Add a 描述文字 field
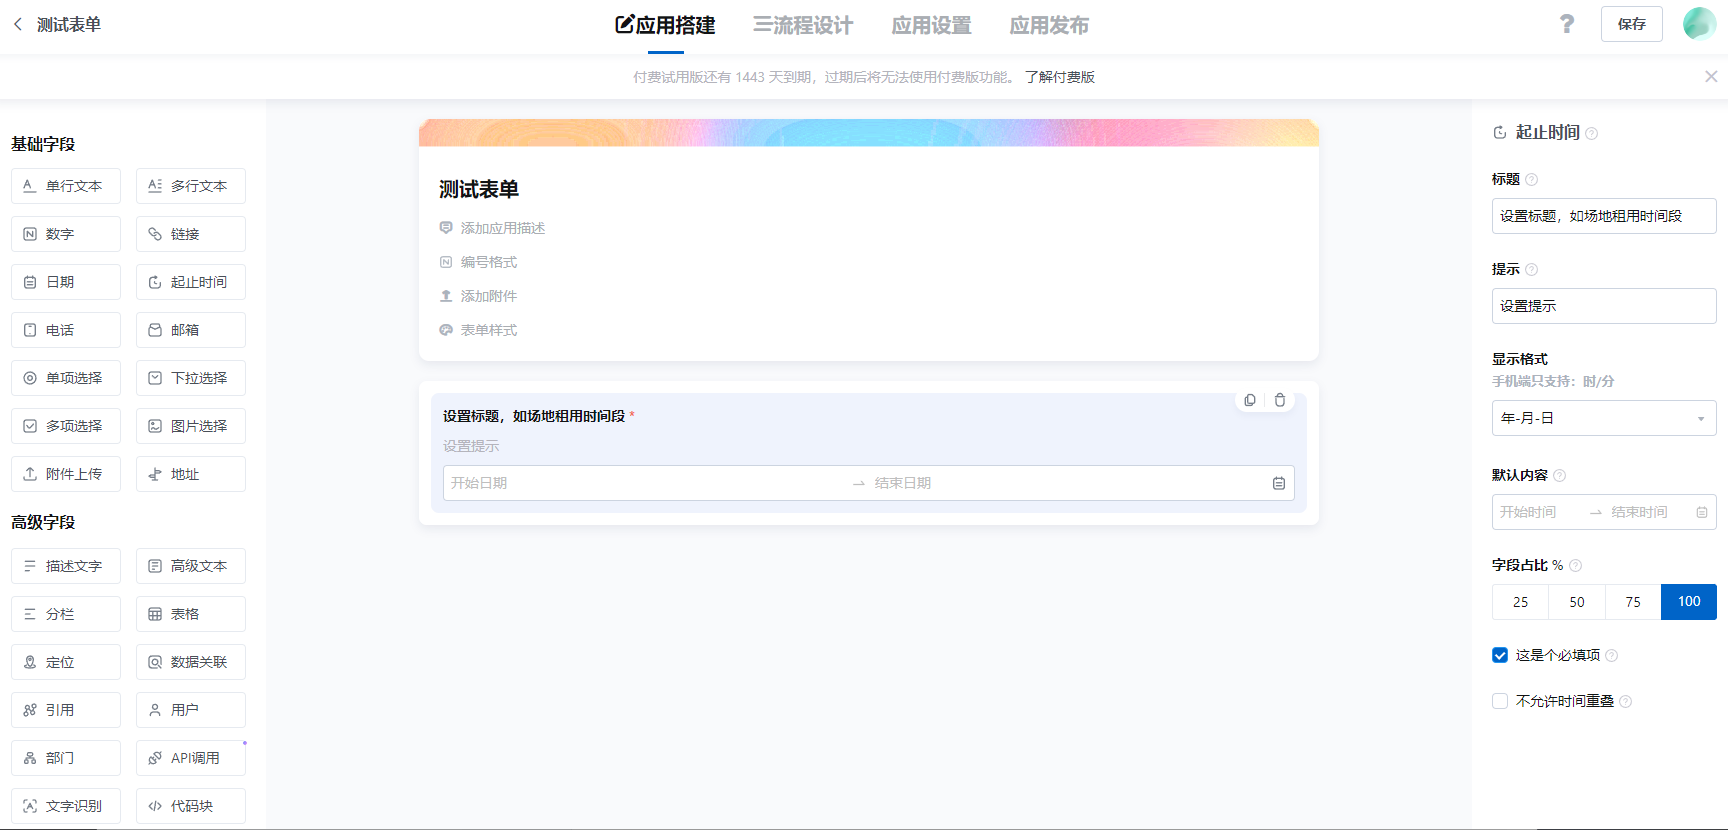 click(66, 566)
